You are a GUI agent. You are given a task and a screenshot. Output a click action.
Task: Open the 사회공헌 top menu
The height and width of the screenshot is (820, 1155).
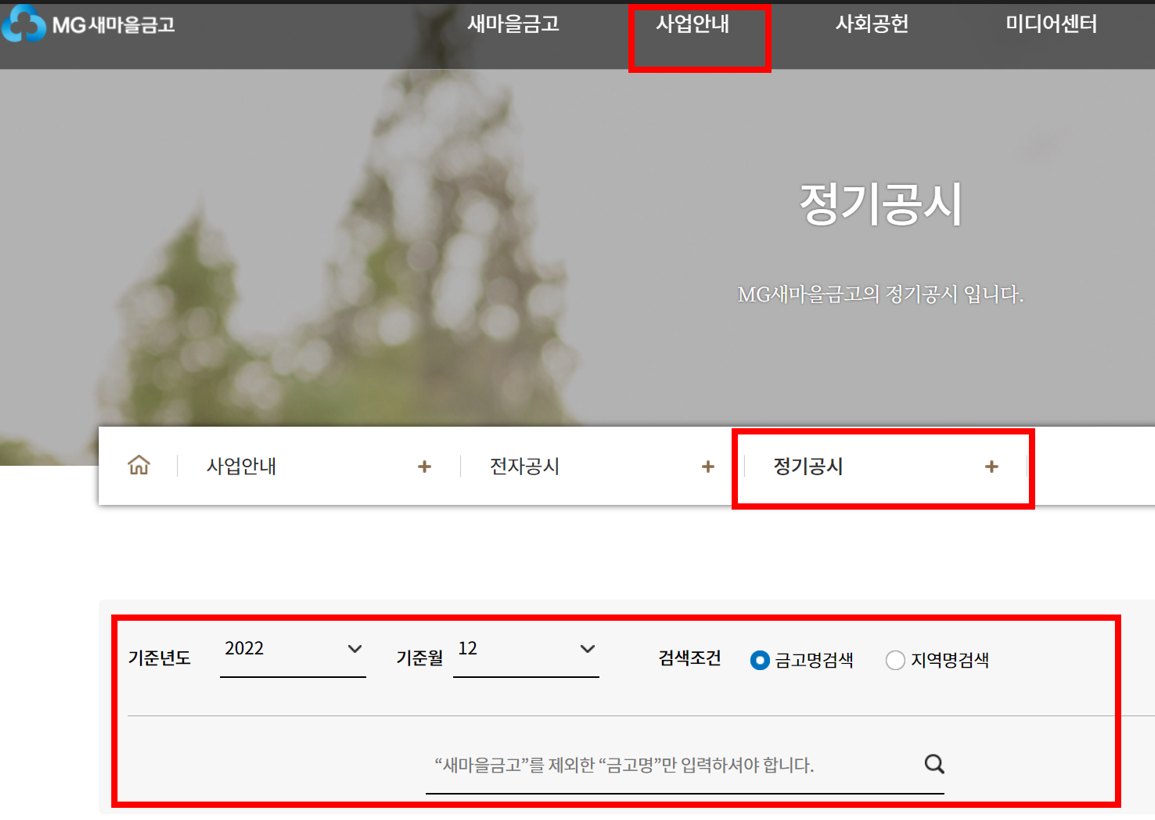[871, 24]
